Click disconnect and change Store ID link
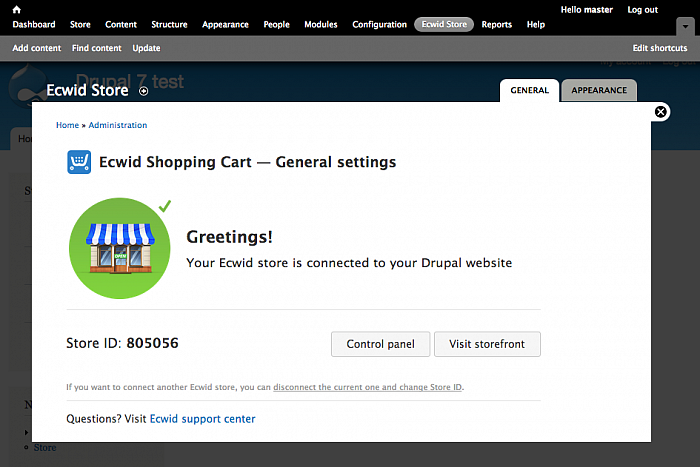 pyautogui.click(x=367, y=387)
